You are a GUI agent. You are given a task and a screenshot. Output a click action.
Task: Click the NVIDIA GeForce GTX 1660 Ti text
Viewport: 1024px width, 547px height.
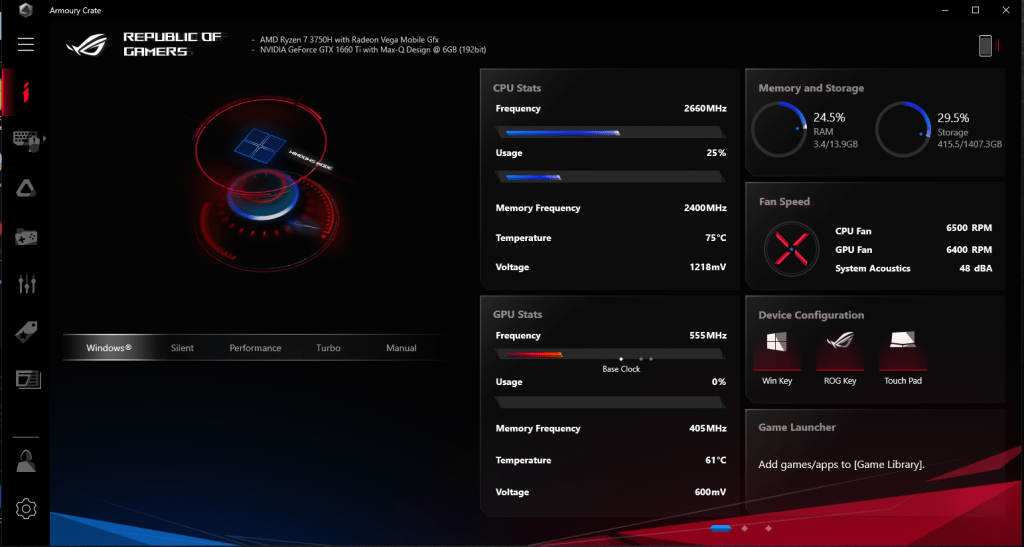point(373,50)
